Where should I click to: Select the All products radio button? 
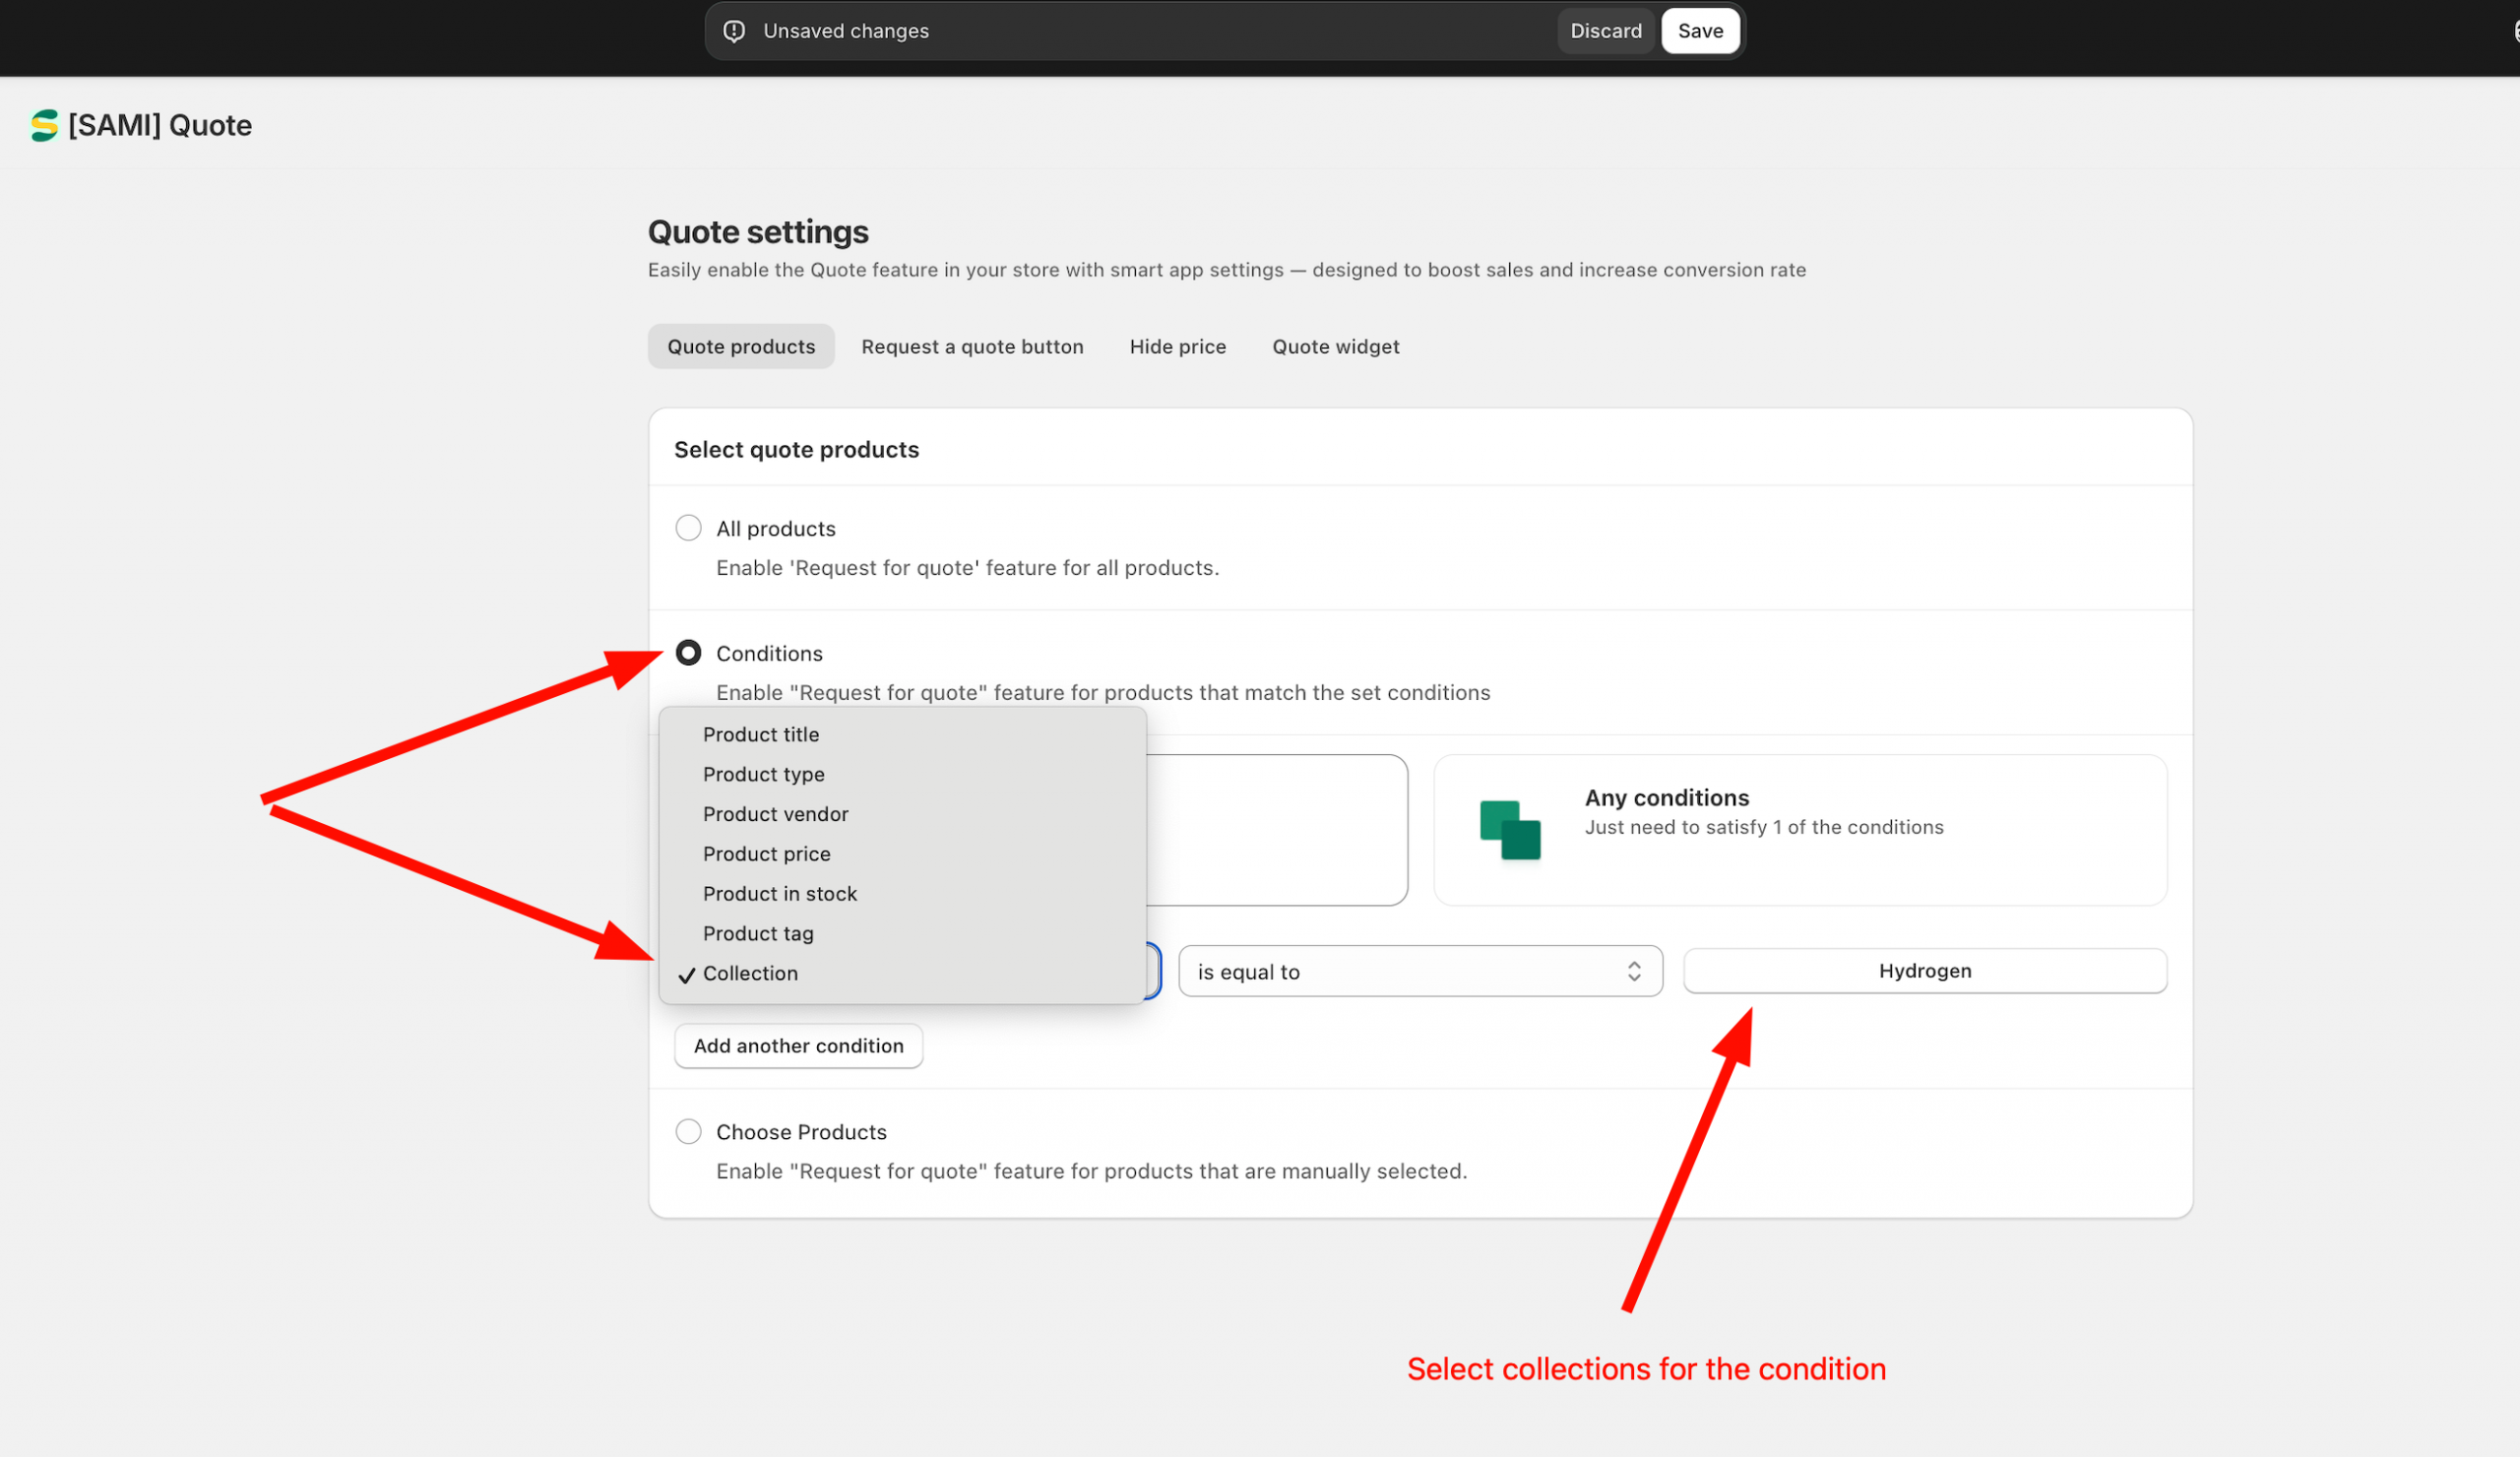point(688,528)
